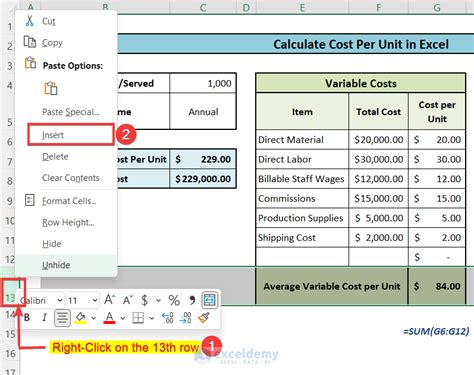Select the Variable Costs table header
The image size is (474, 375).
pyautogui.click(x=360, y=83)
